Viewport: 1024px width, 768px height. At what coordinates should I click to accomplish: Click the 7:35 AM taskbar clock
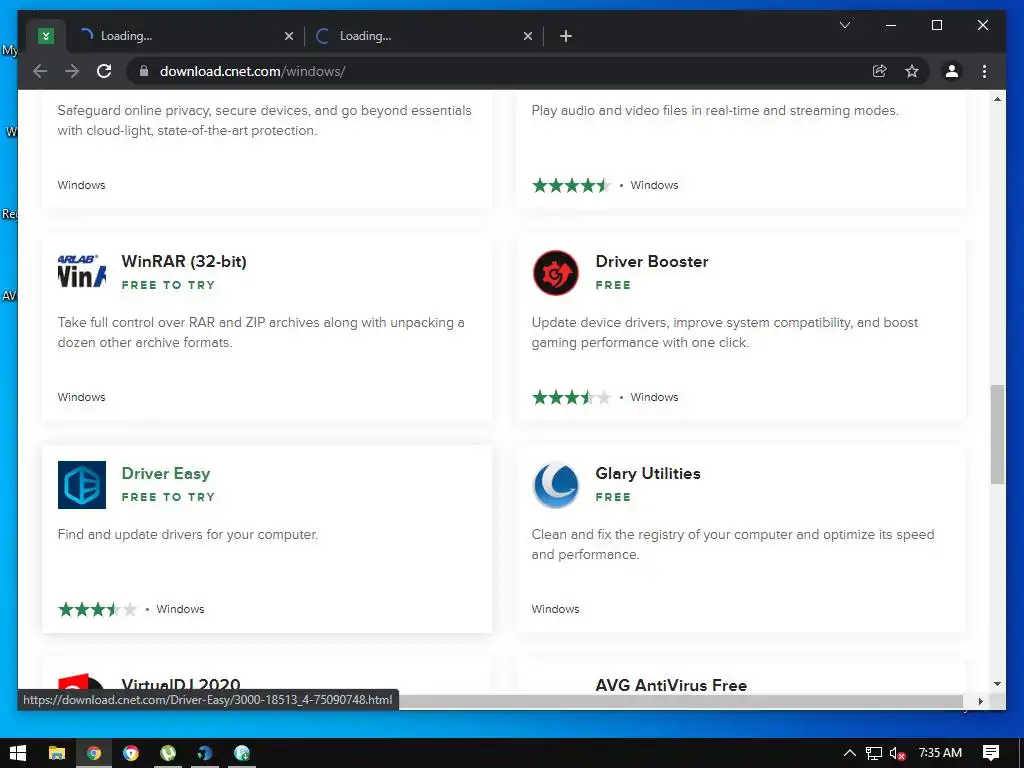coord(940,753)
